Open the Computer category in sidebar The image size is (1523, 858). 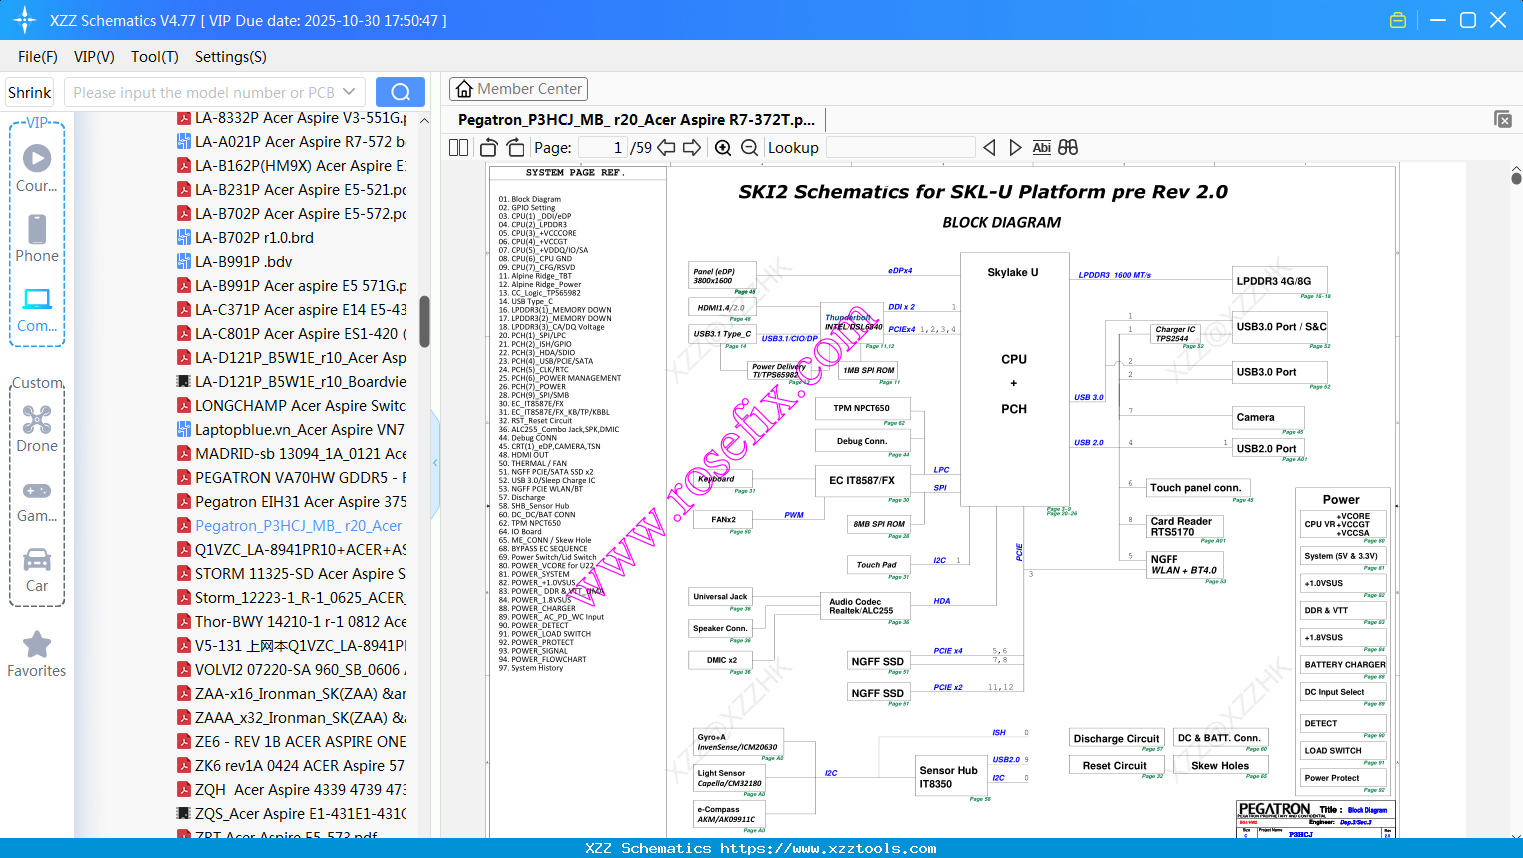coord(37,309)
